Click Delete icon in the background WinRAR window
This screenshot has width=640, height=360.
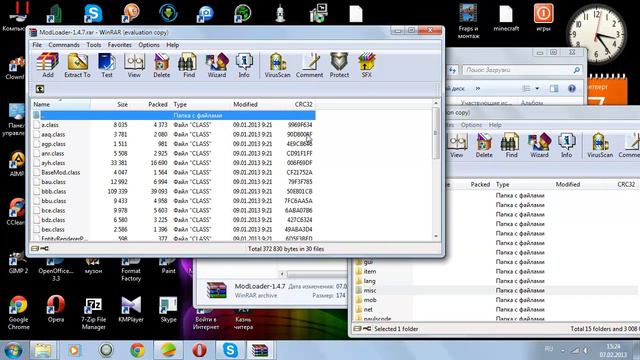484,145
